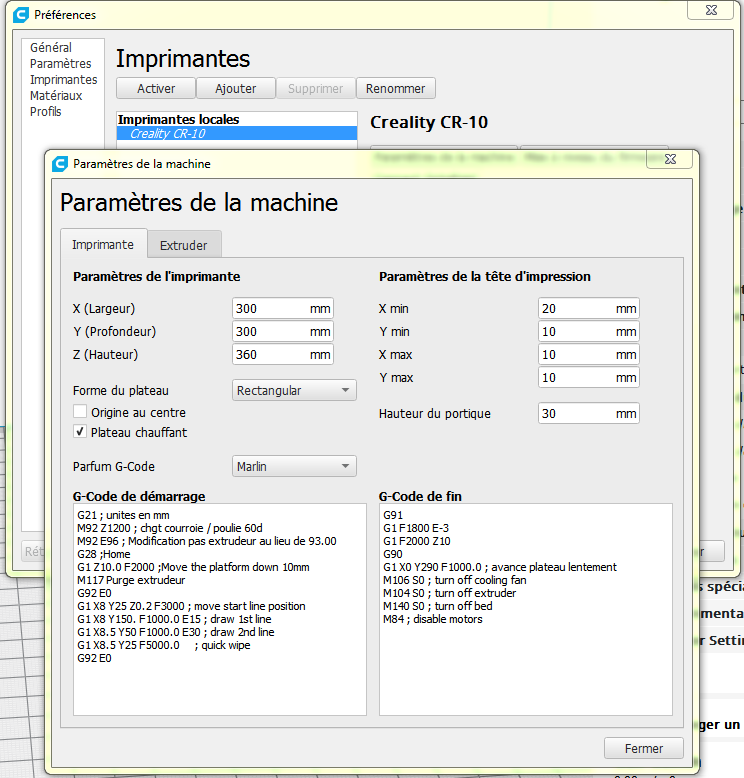Open Matériaux in Préférences sidebar

(56, 95)
